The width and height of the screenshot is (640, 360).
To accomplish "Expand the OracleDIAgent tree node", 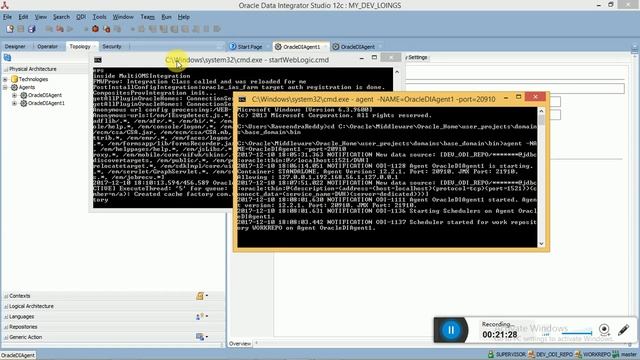I will (x=14, y=95).
